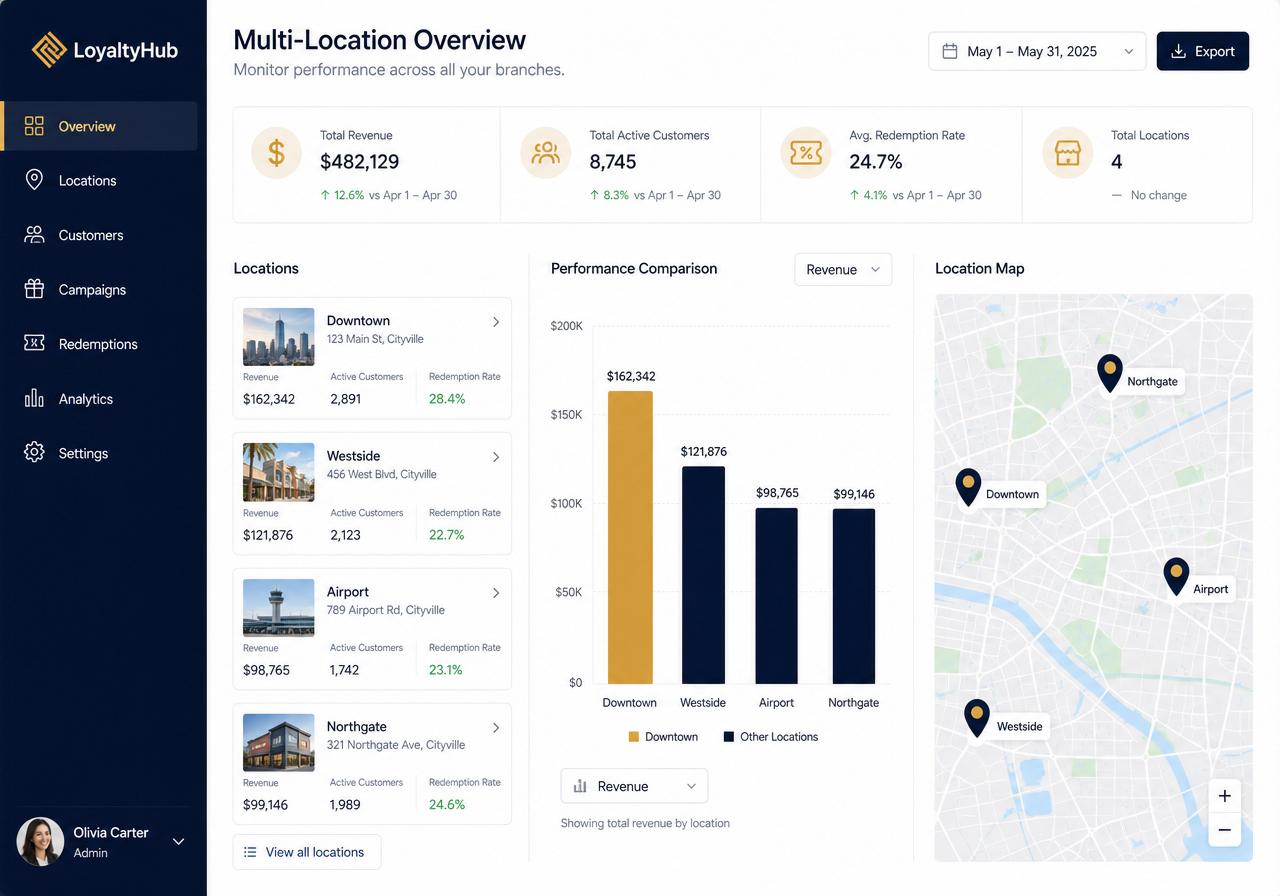Image resolution: width=1280 pixels, height=896 pixels.
Task: Click the download icon on Export button
Action: click(1179, 51)
